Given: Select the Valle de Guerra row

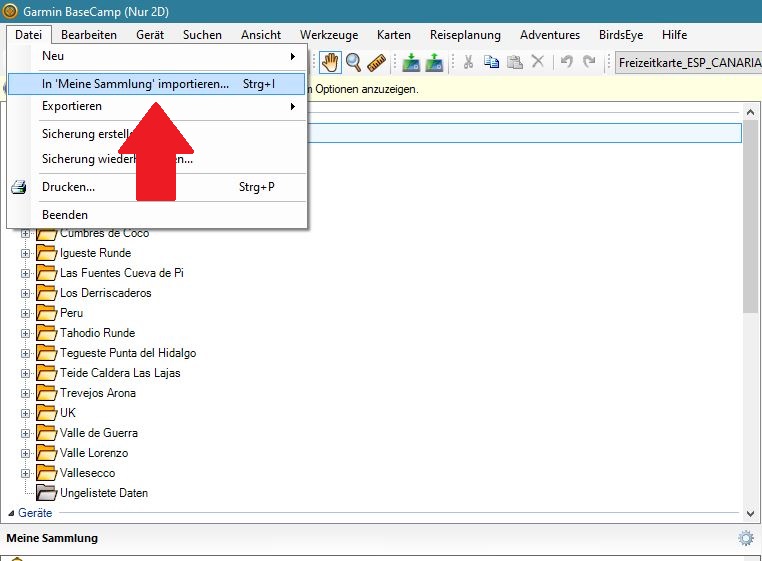Looking at the screenshot, I should [99, 433].
